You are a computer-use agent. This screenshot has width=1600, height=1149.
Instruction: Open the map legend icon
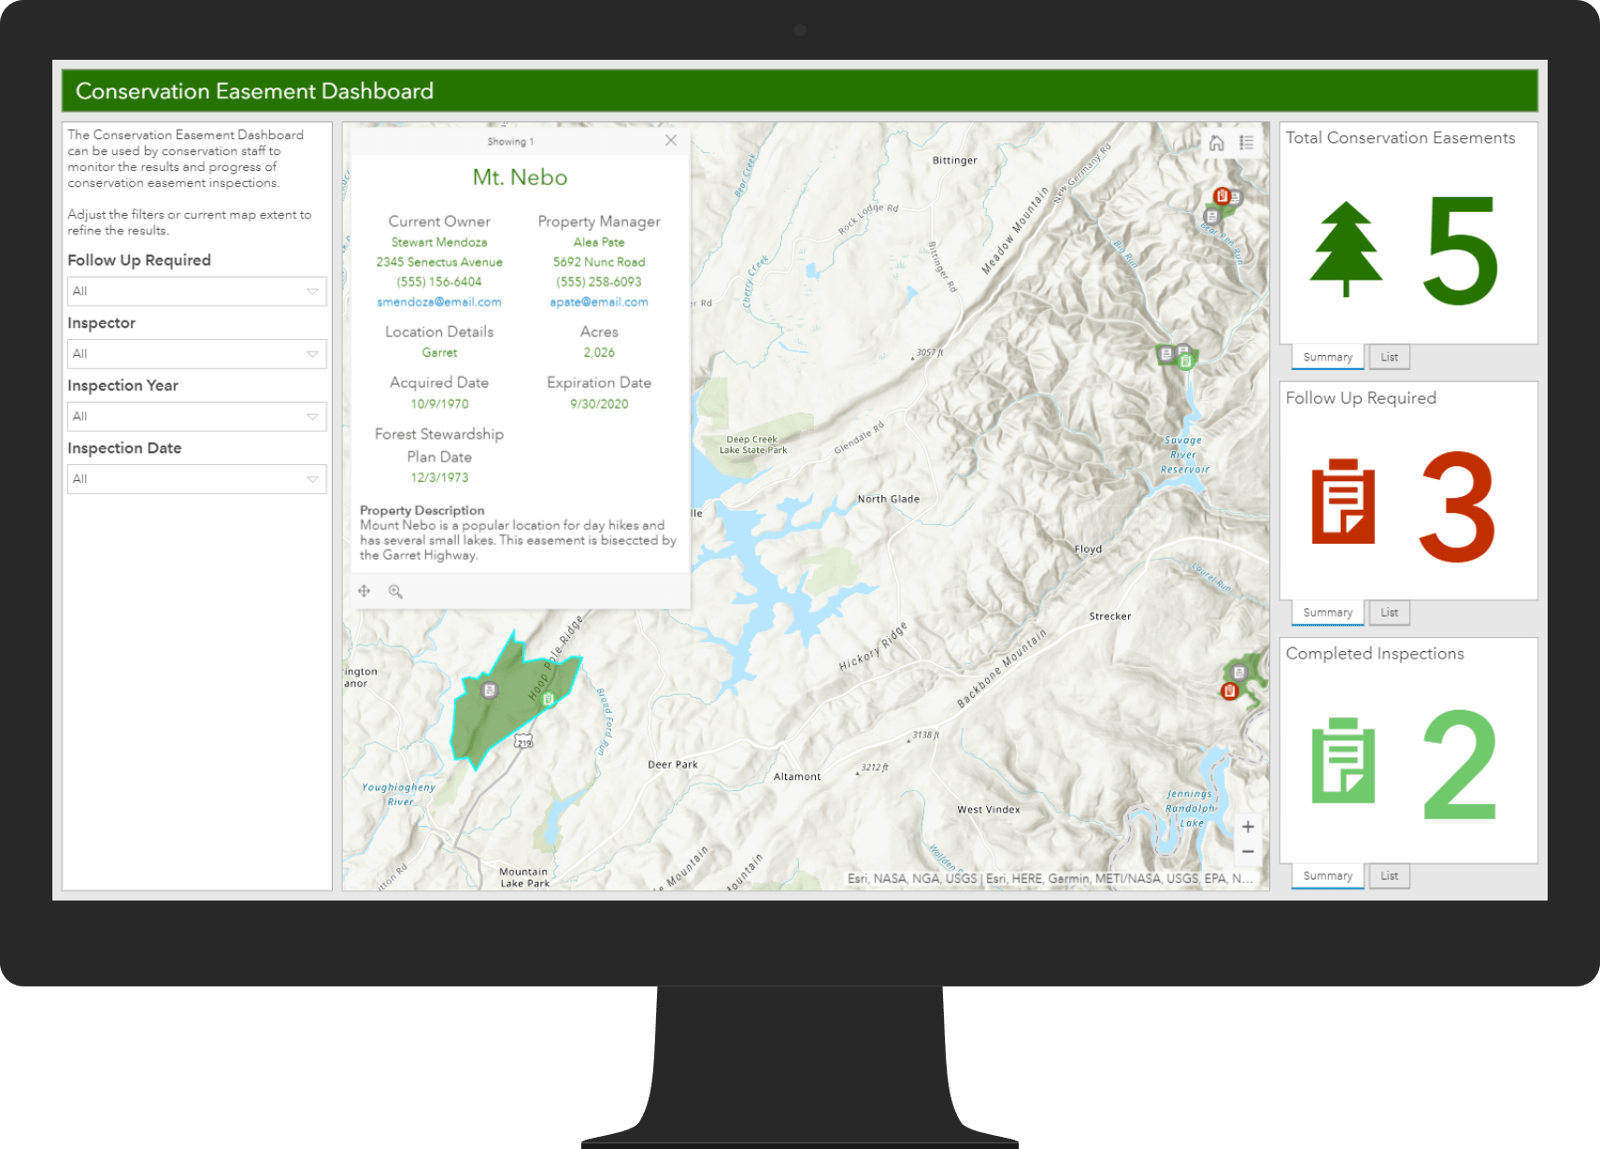tap(1247, 143)
